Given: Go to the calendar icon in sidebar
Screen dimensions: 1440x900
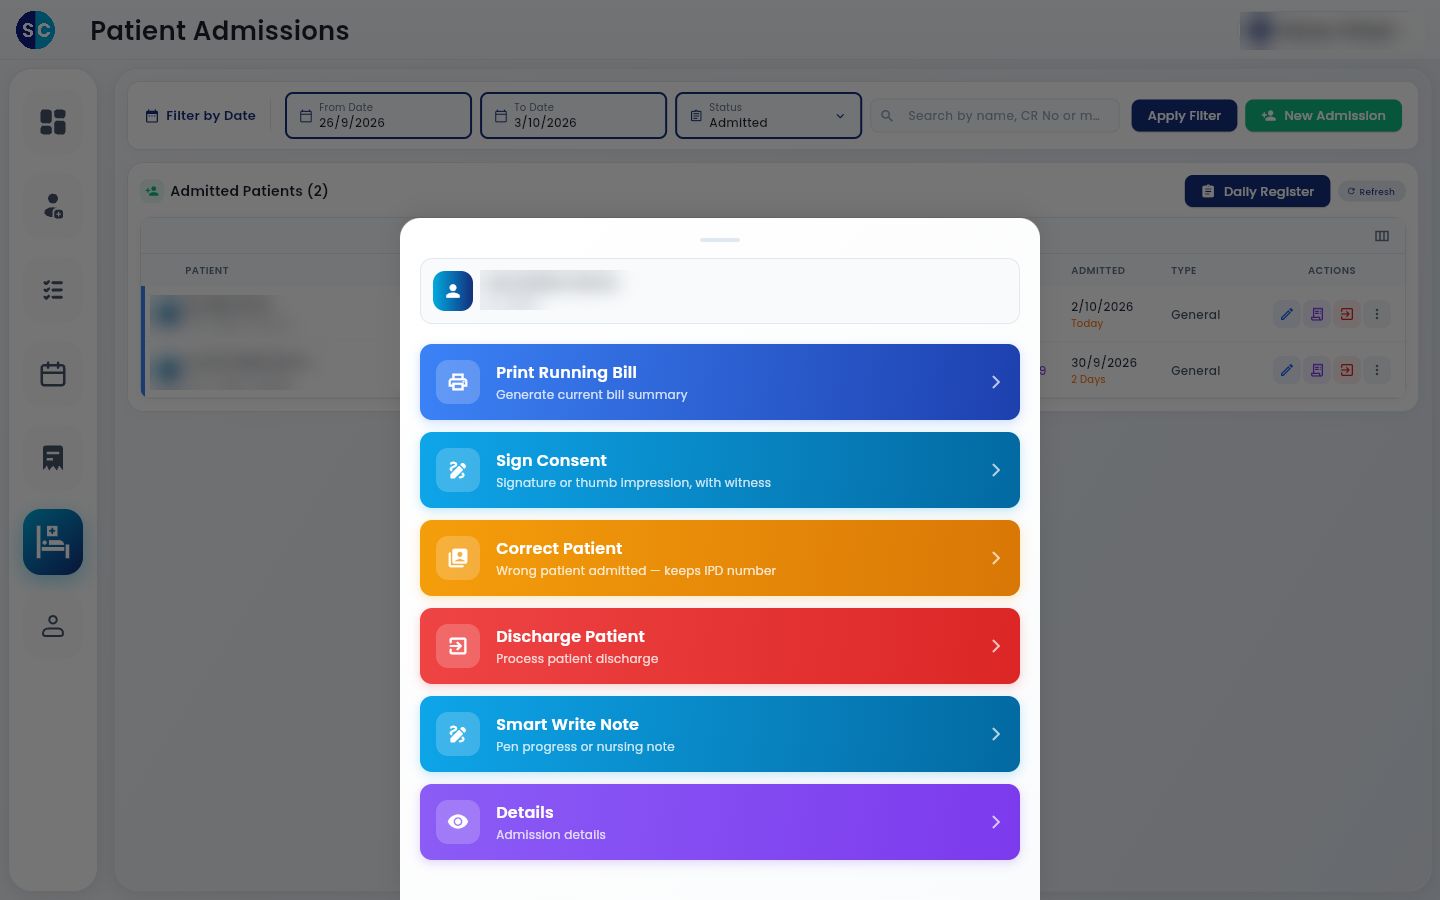Looking at the screenshot, I should point(53,374).
